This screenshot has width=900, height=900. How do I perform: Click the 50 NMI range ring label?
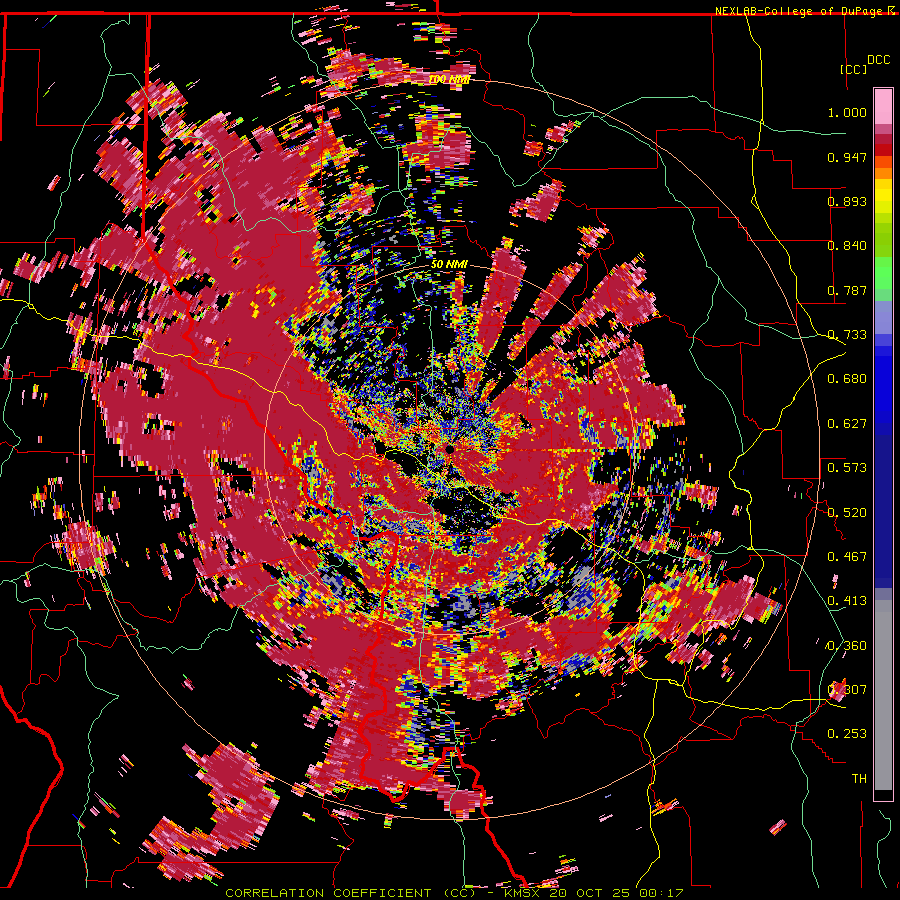tap(449, 265)
